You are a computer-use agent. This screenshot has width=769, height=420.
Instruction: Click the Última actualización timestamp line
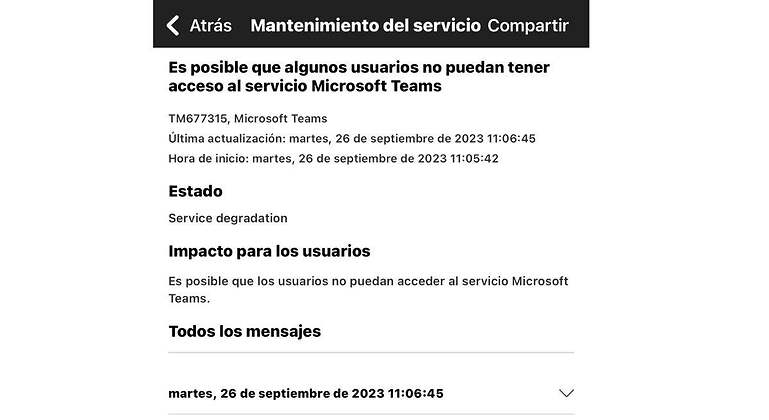pos(352,138)
